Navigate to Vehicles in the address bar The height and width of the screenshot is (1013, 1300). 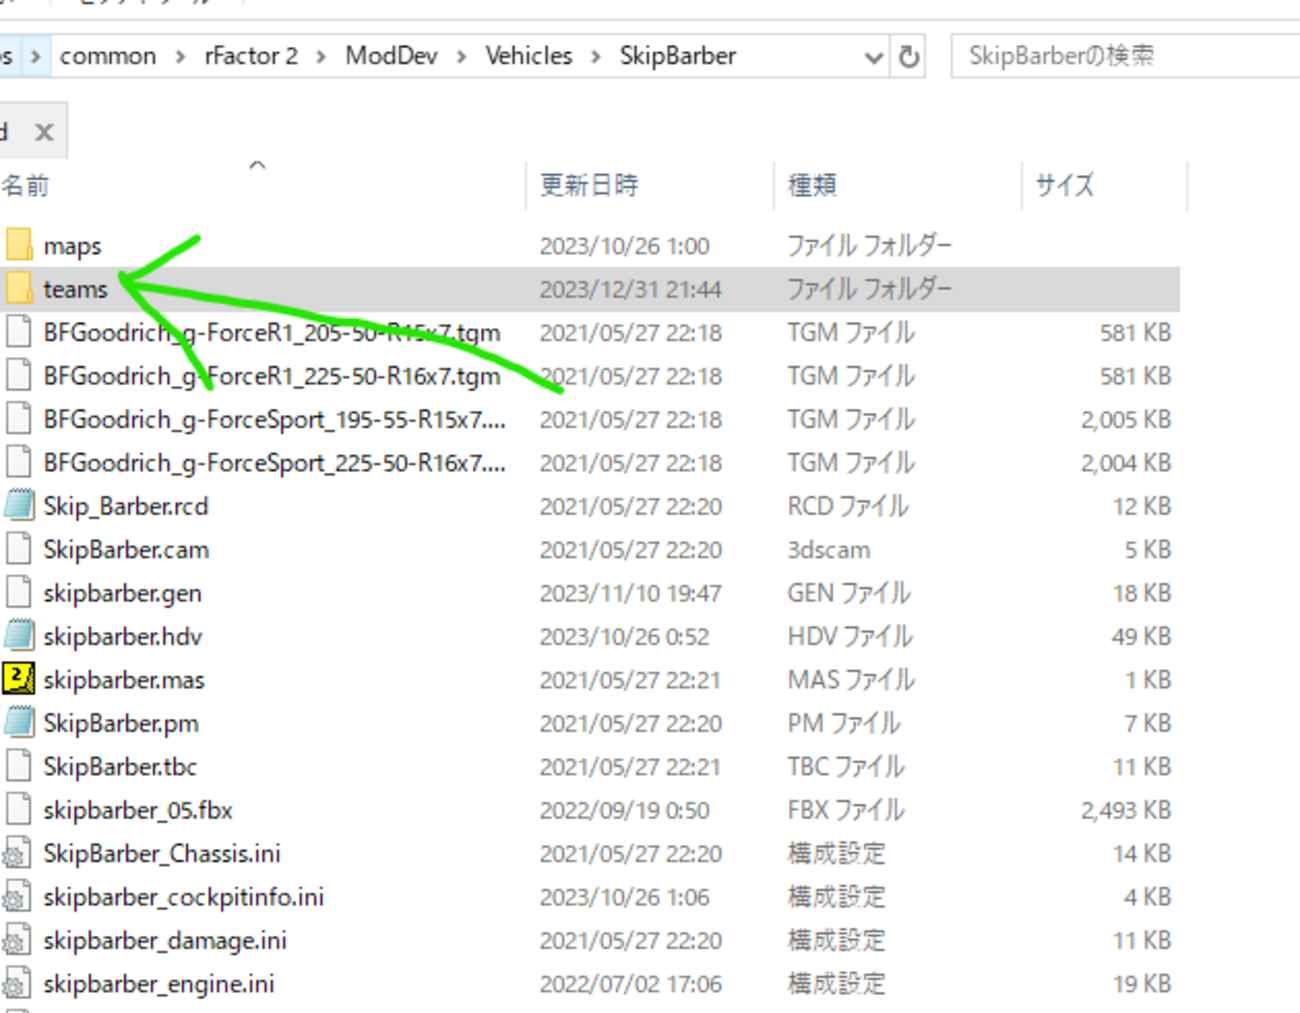pos(528,56)
